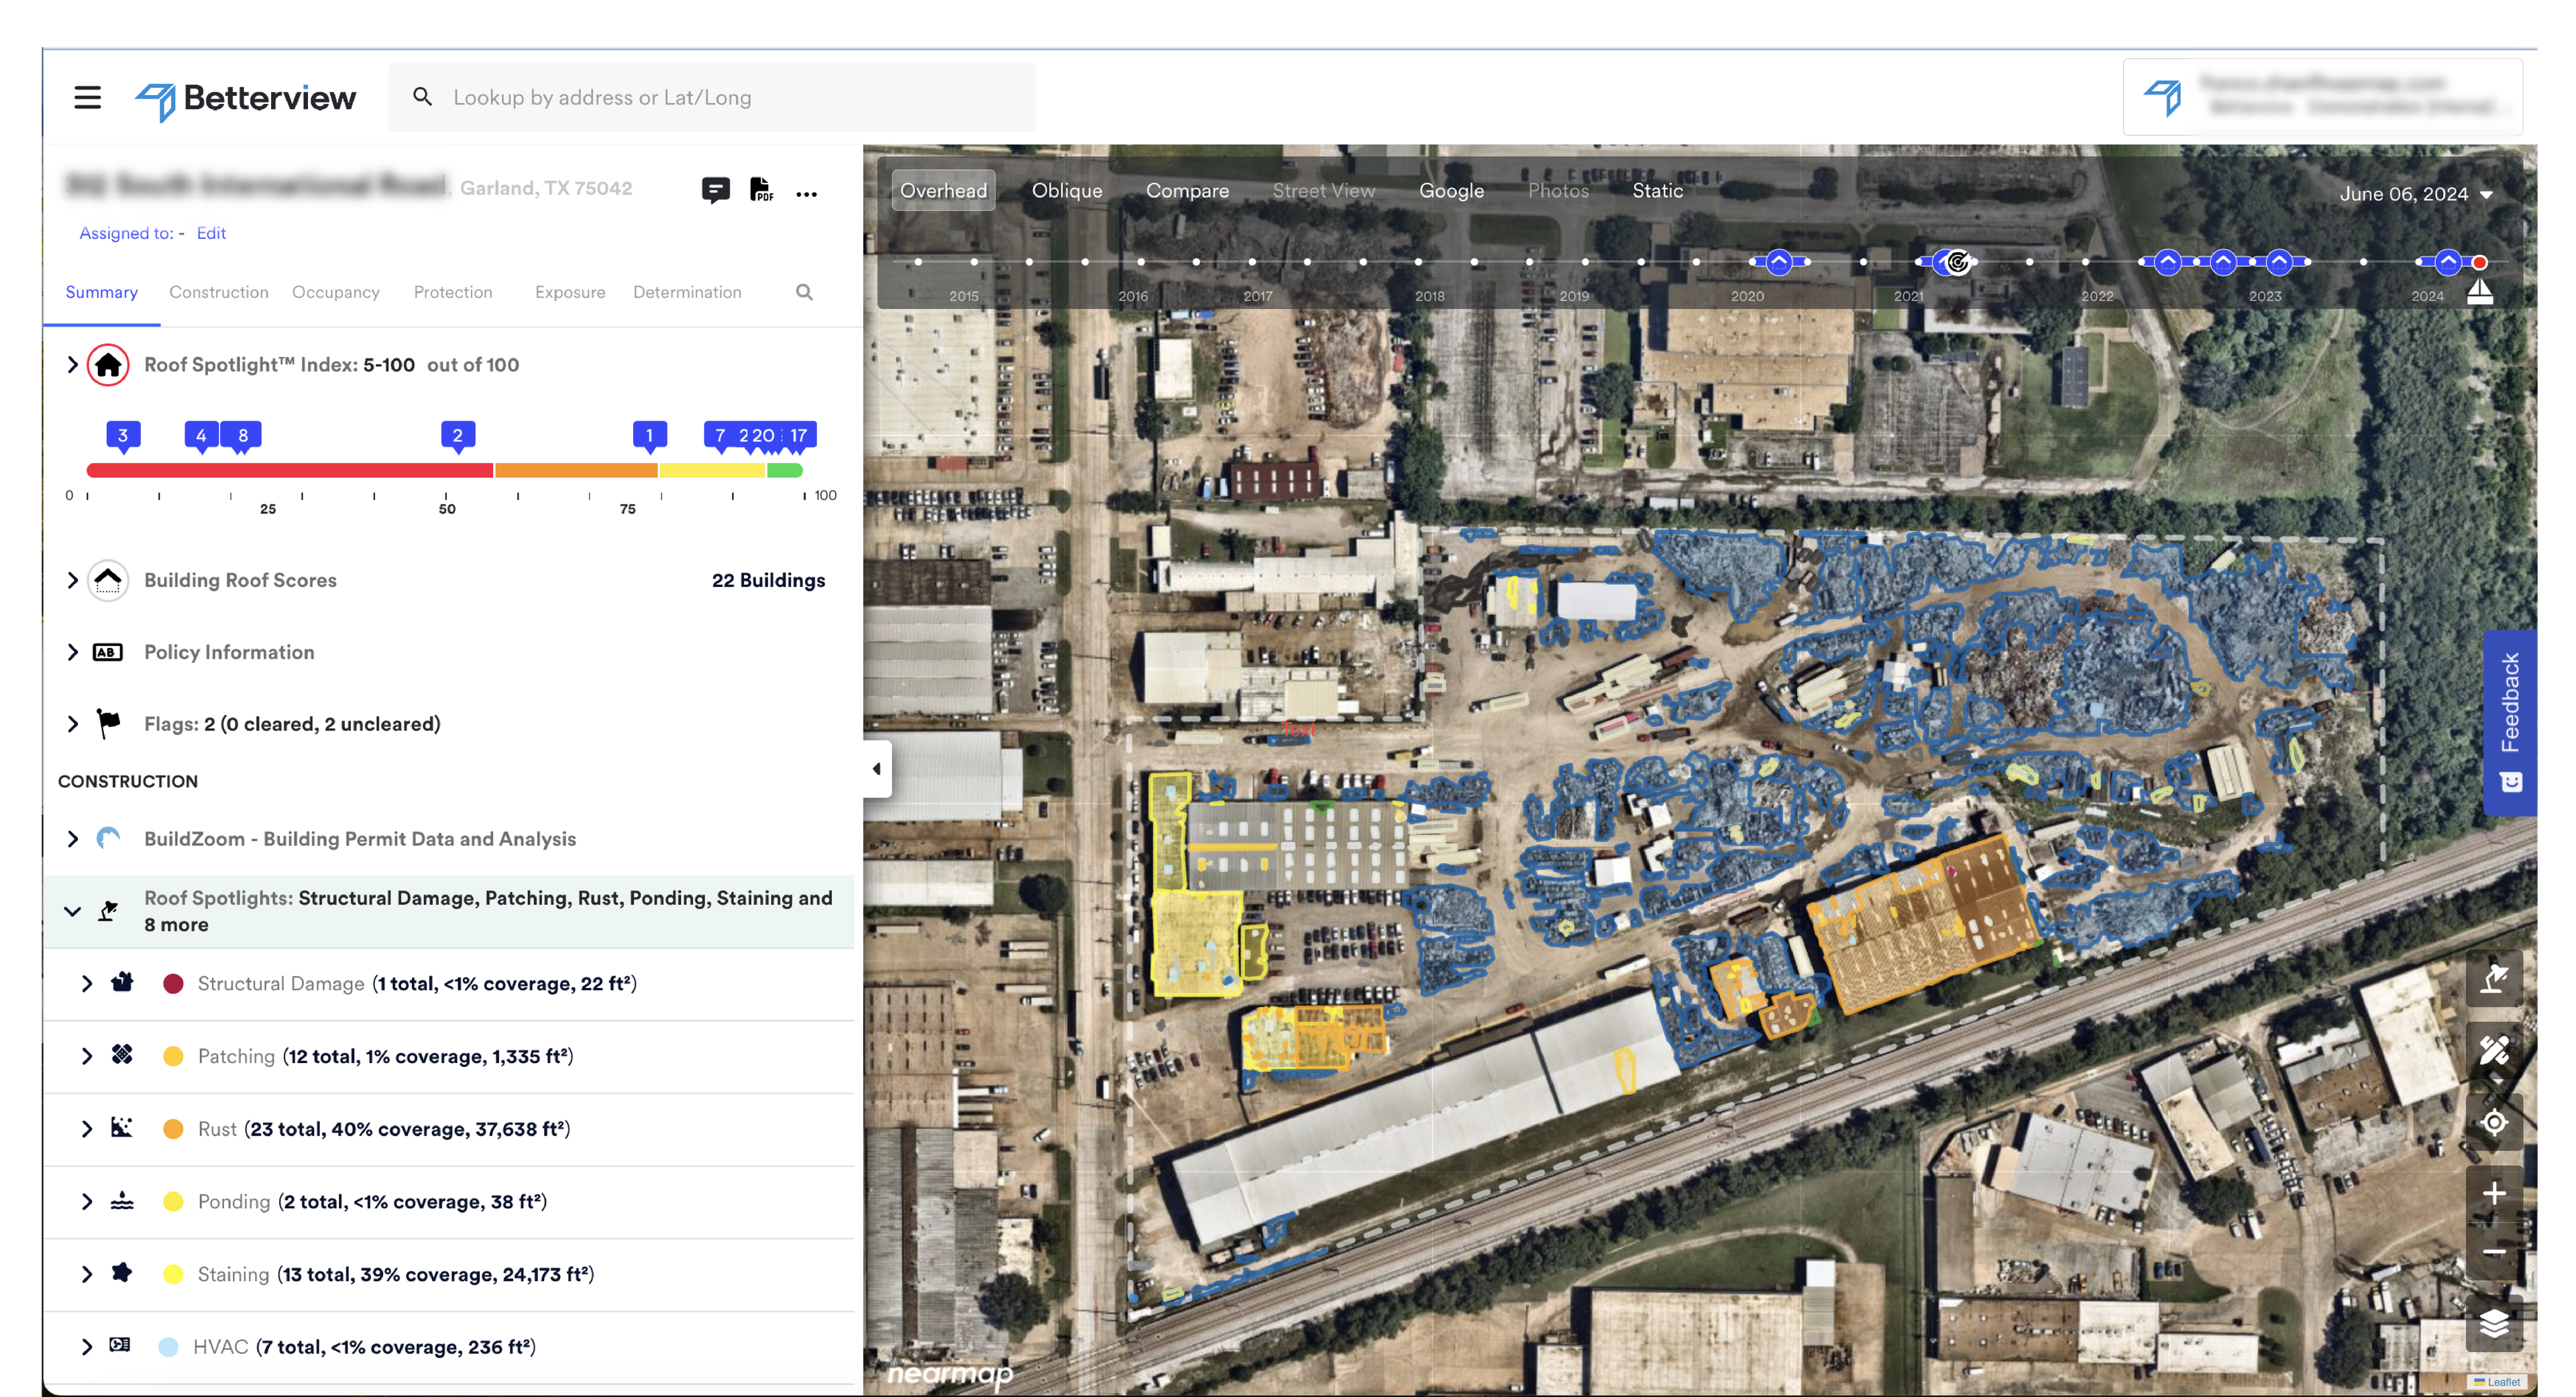Switch to the Construction tab
The width and height of the screenshot is (2576, 1397).
tap(218, 292)
